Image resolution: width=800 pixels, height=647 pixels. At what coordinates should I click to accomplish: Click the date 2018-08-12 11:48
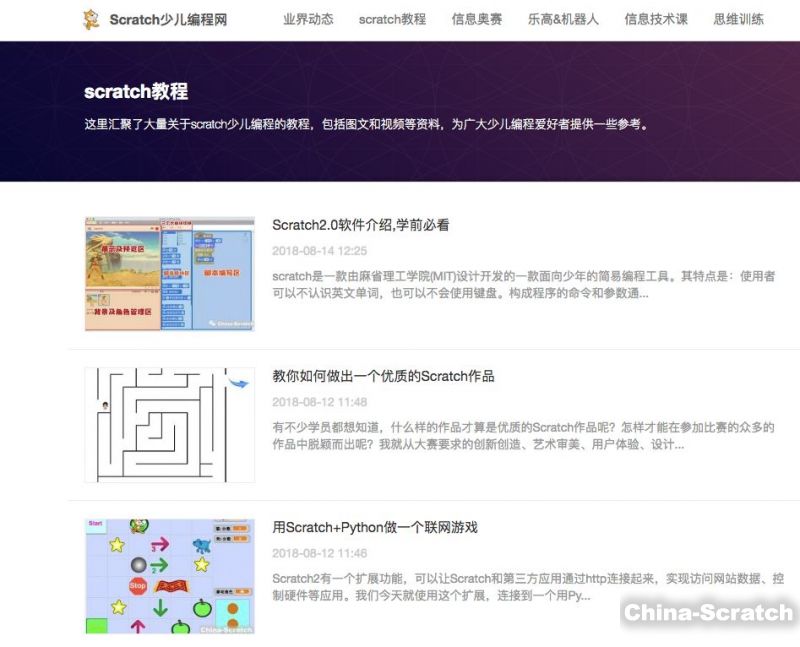tap(319, 402)
